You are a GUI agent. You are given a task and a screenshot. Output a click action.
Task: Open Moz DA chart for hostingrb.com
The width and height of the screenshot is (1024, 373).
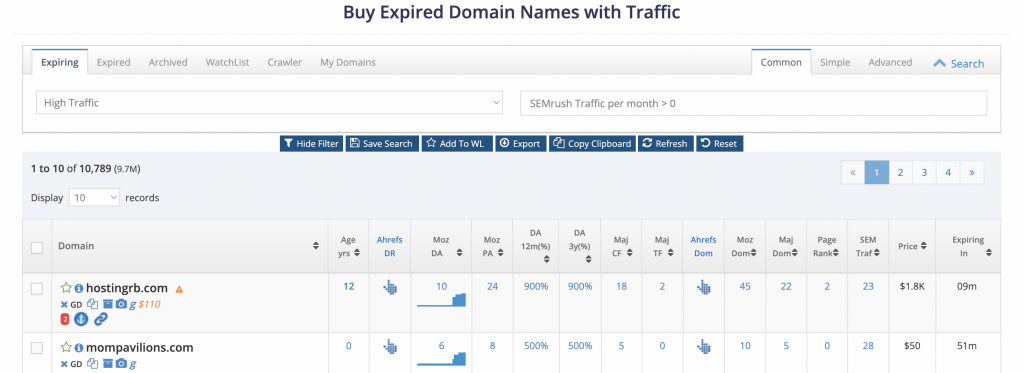pos(441,300)
